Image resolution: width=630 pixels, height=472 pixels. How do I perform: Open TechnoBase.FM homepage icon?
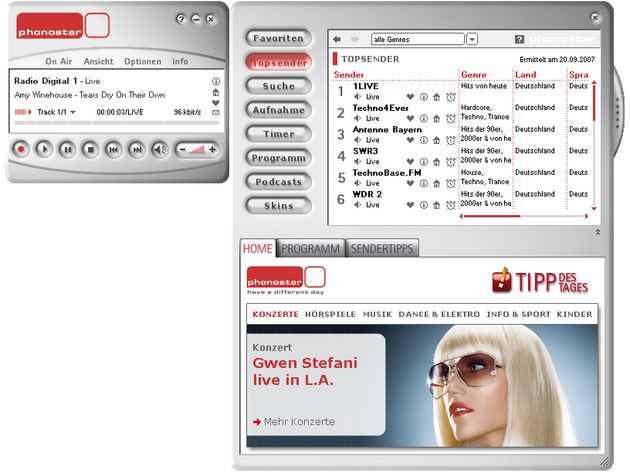[x=436, y=184]
